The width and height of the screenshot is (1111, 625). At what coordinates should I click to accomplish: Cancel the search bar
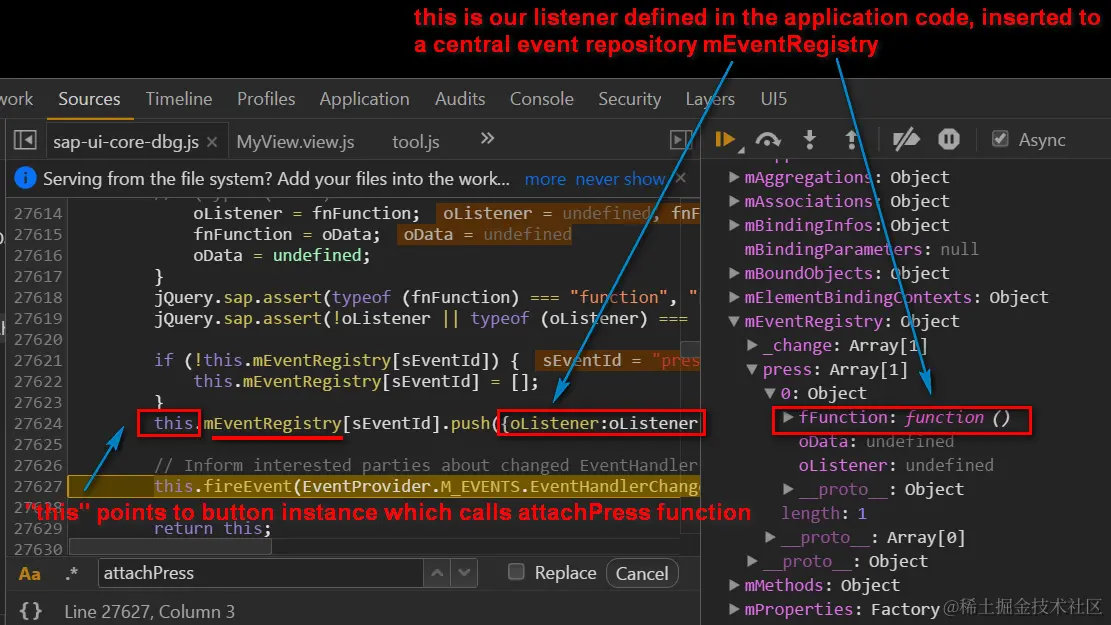tap(642, 573)
